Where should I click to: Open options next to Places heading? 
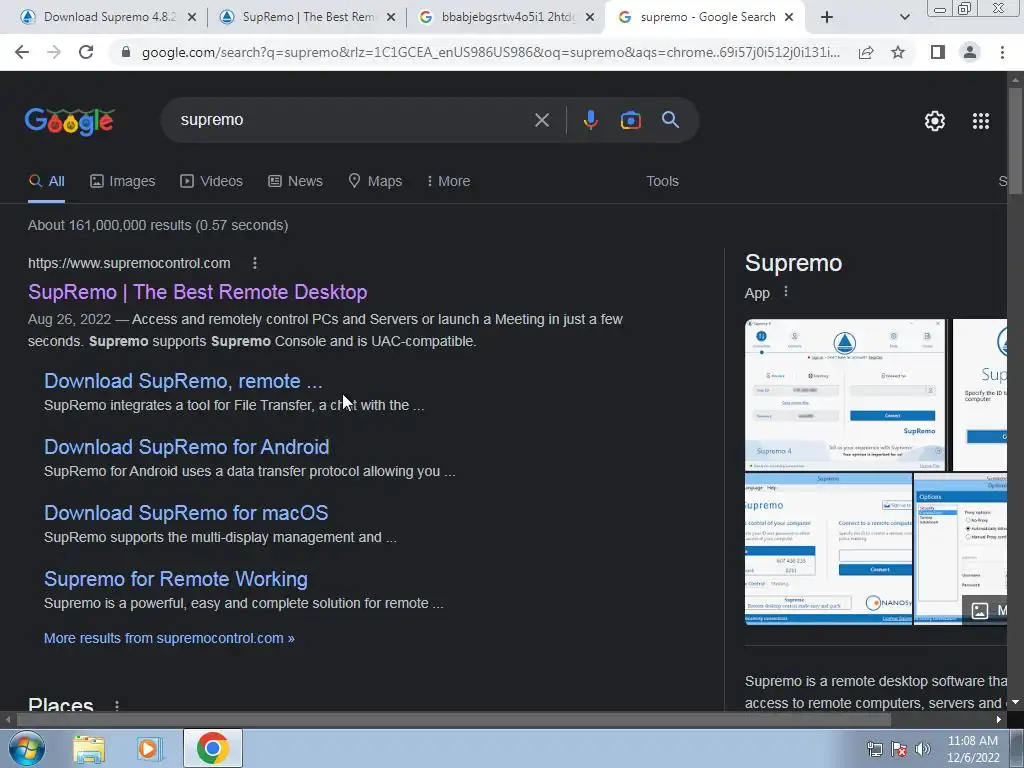[117, 706]
